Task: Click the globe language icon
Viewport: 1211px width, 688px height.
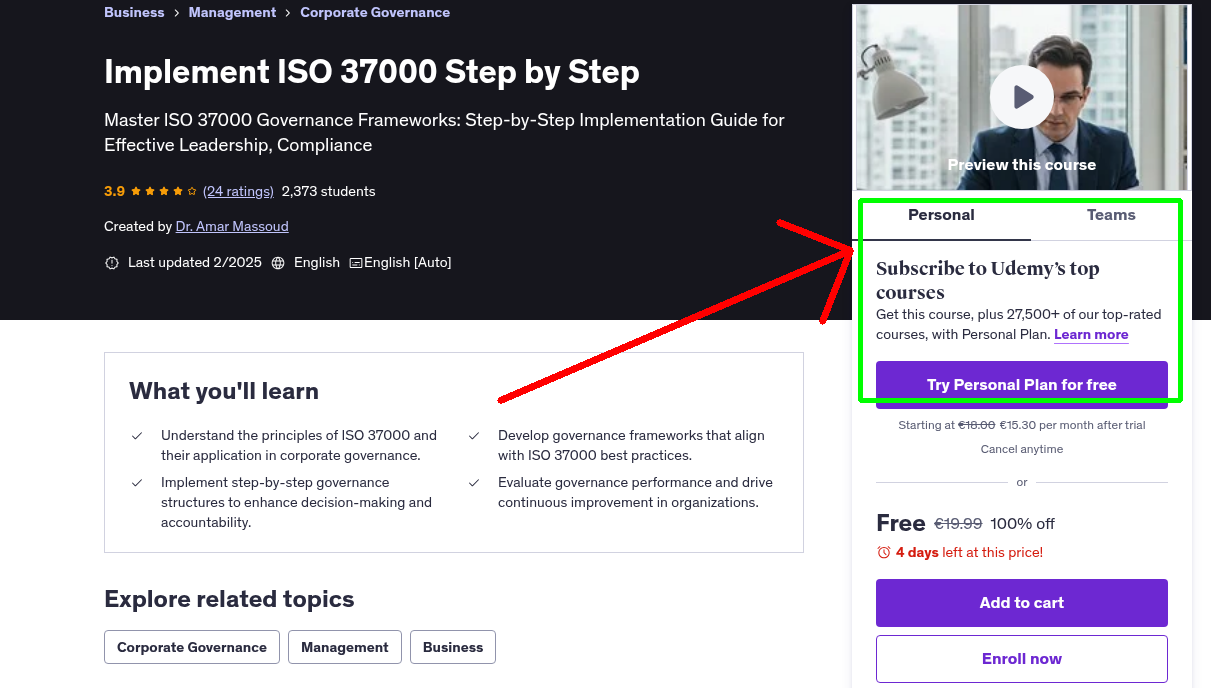Action: click(x=276, y=263)
